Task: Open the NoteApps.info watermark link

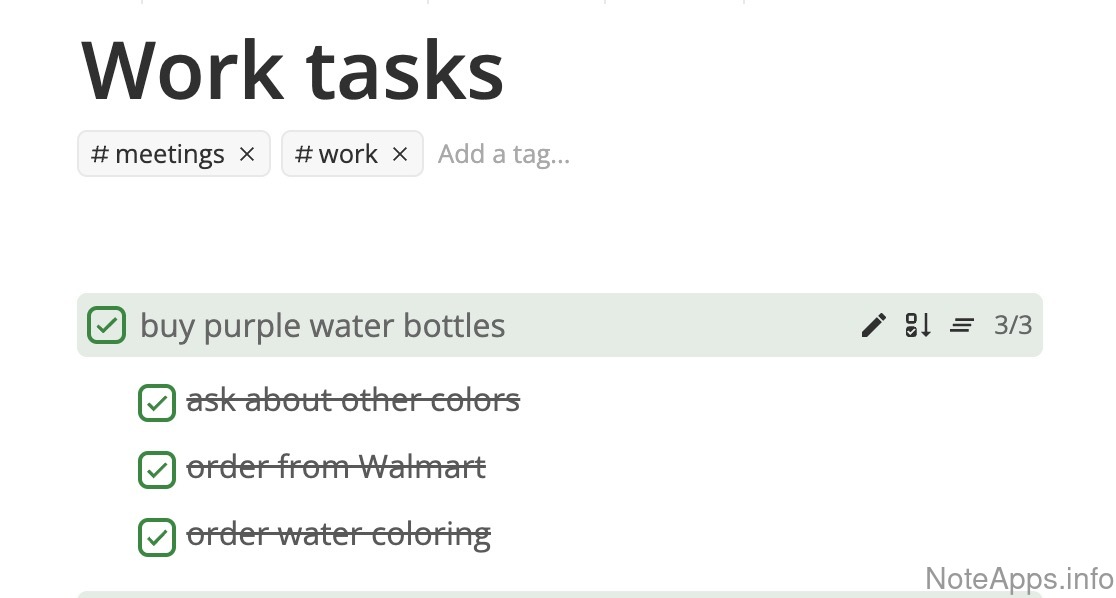Action: tap(1018, 578)
